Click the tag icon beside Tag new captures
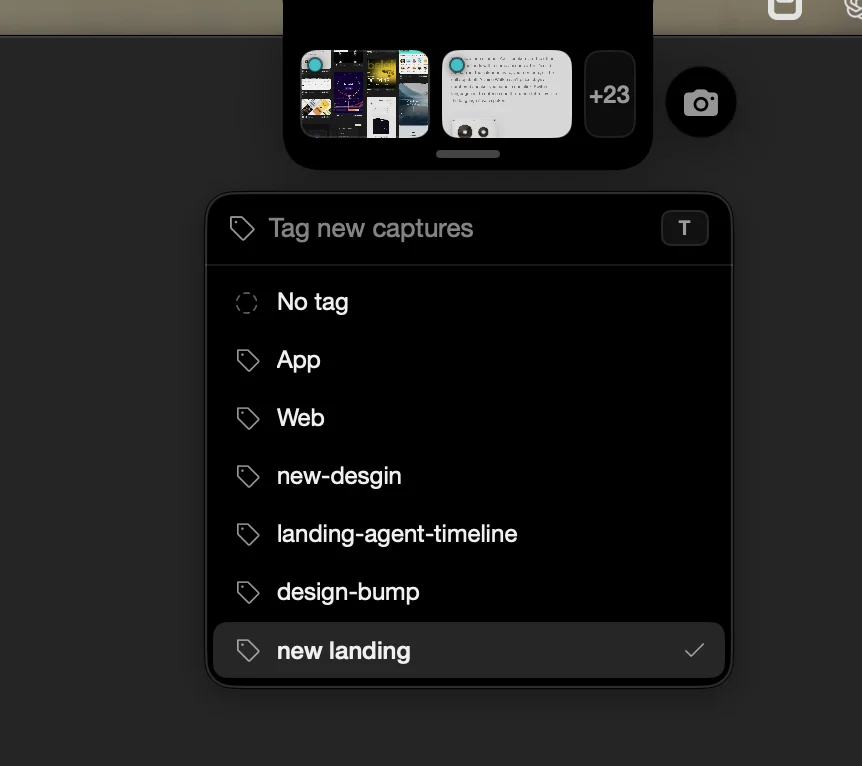 (242, 228)
